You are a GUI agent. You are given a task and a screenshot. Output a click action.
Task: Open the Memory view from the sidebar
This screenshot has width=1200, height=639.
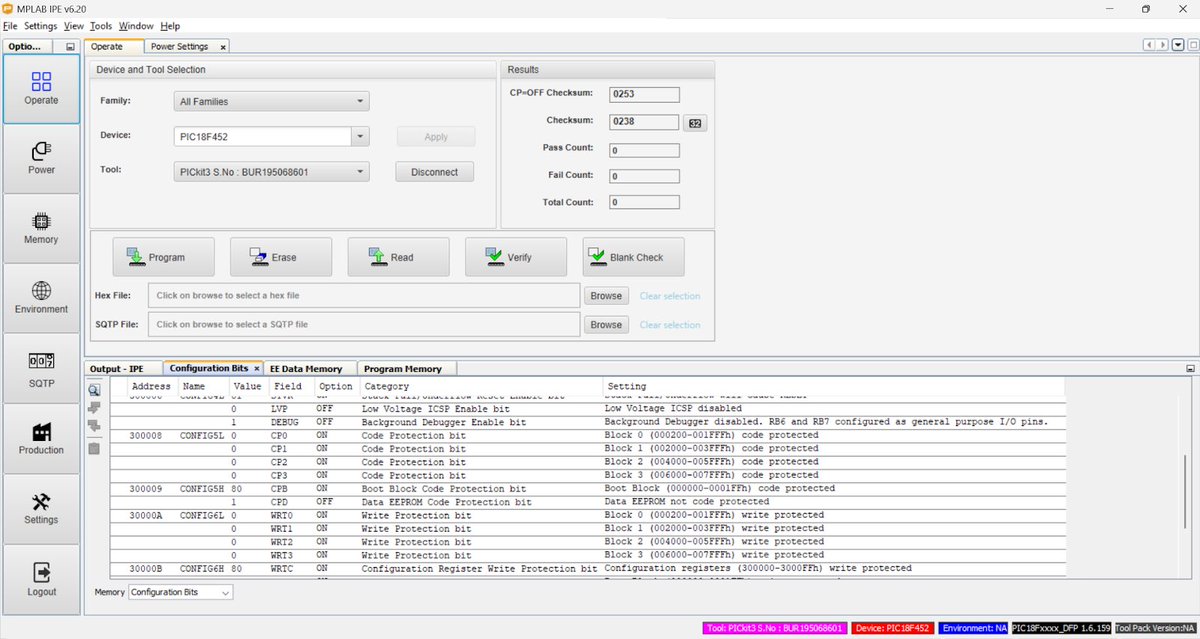pos(41,228)
